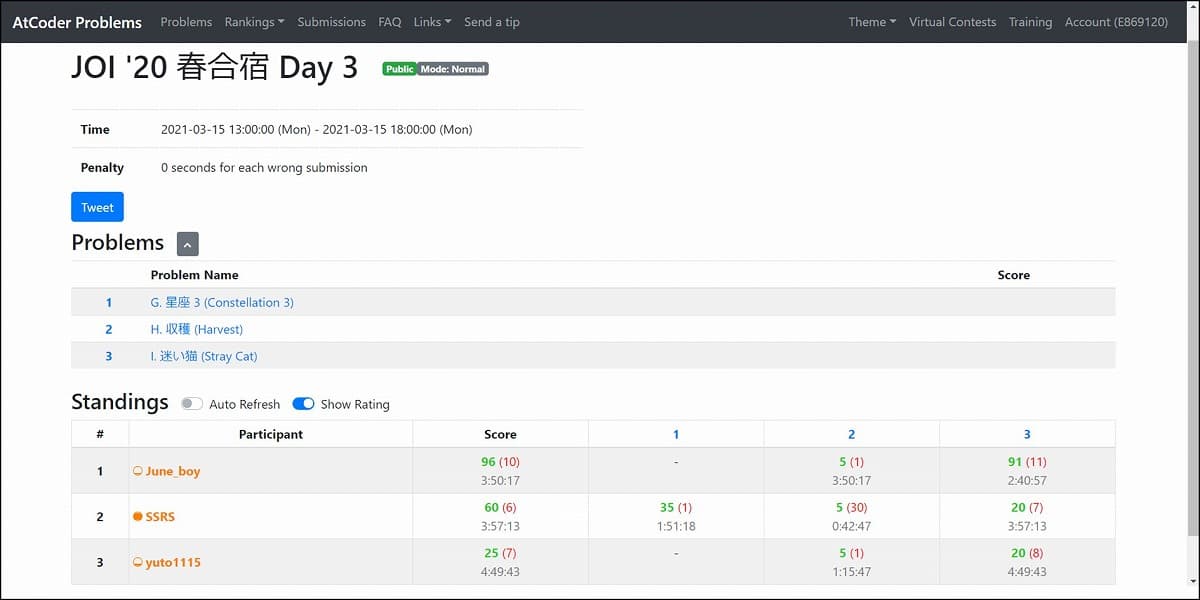Click the contest time range text
Image resolution: width=1200 pixels, height=600 pixels.
pos(316,129)
